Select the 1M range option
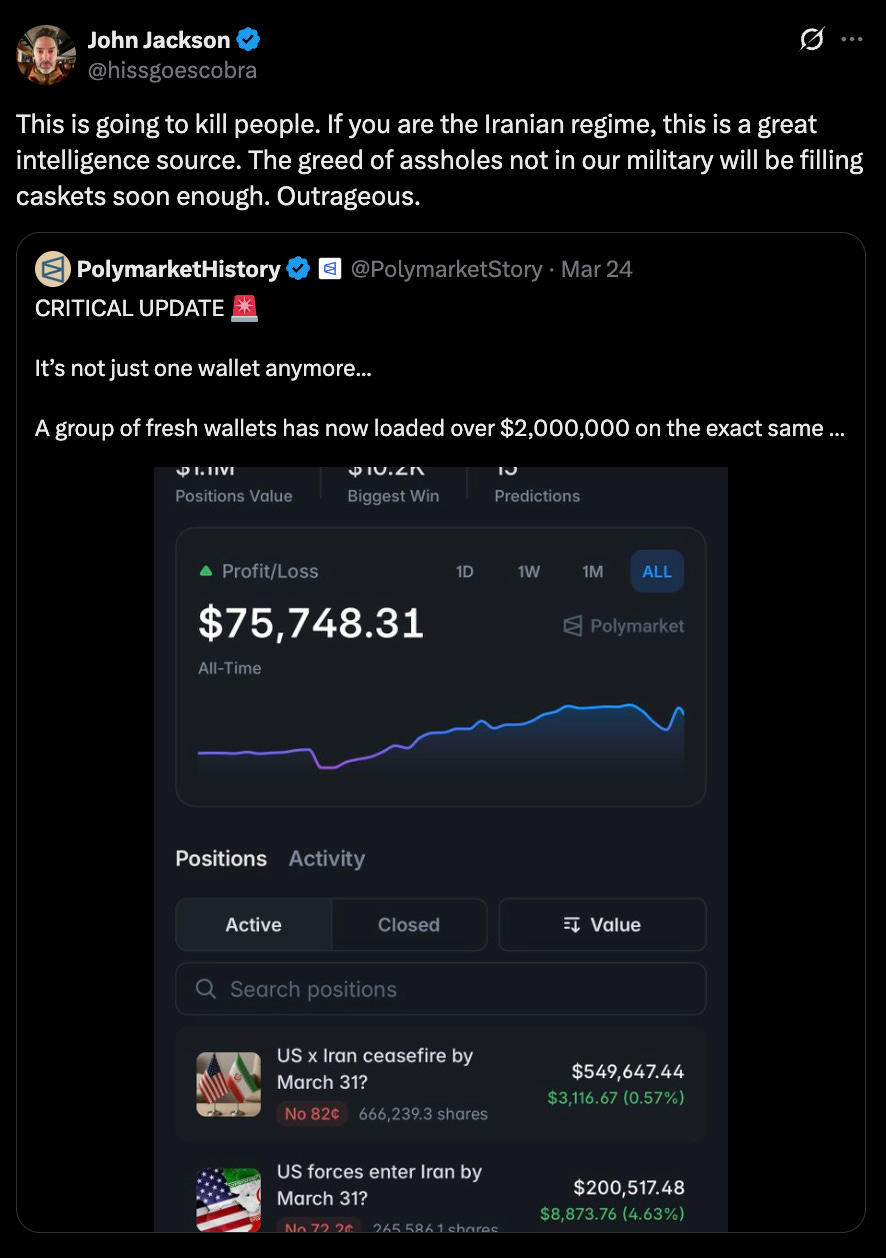The width and height of the screenshot is (886, 1258). point(593,572)
